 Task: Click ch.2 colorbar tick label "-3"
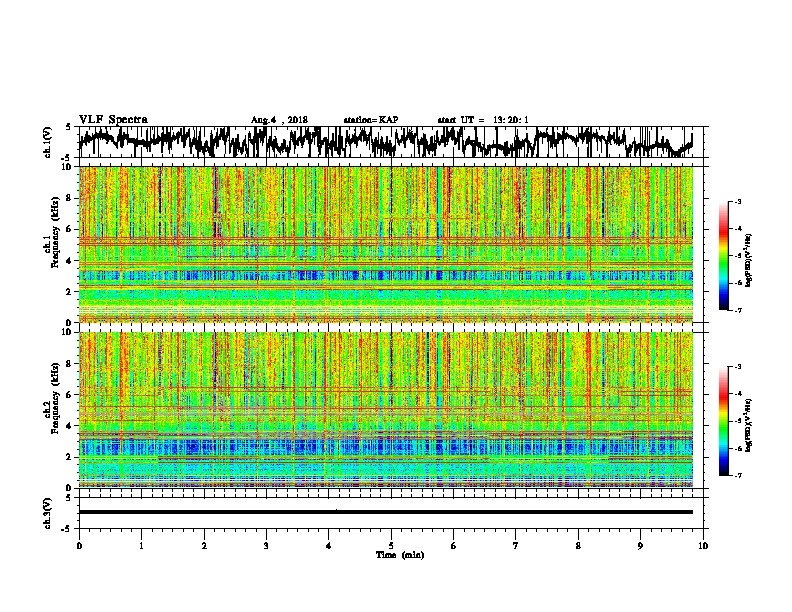coord(737,367)
